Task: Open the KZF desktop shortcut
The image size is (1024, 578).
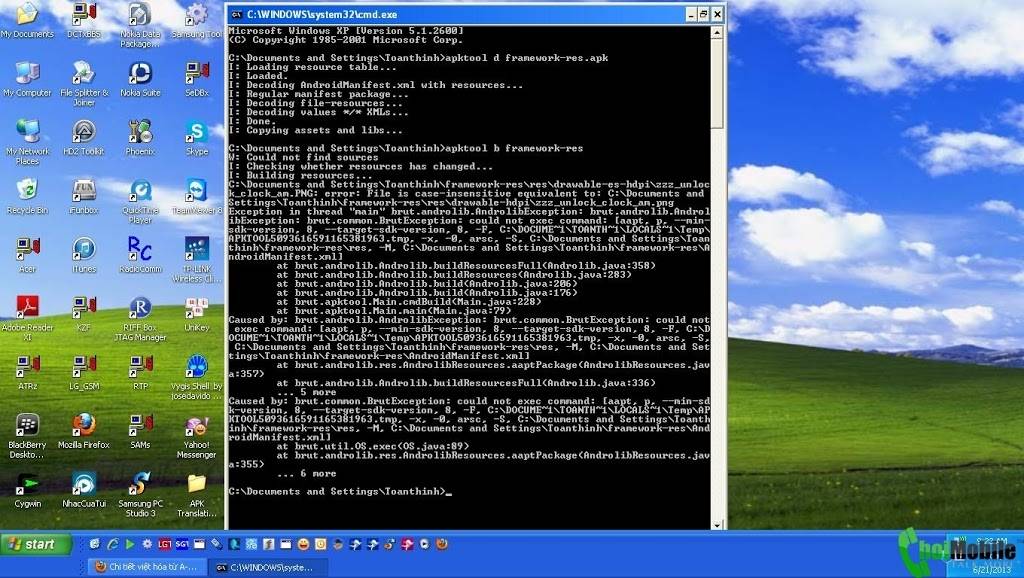Action: coord(84,314)
